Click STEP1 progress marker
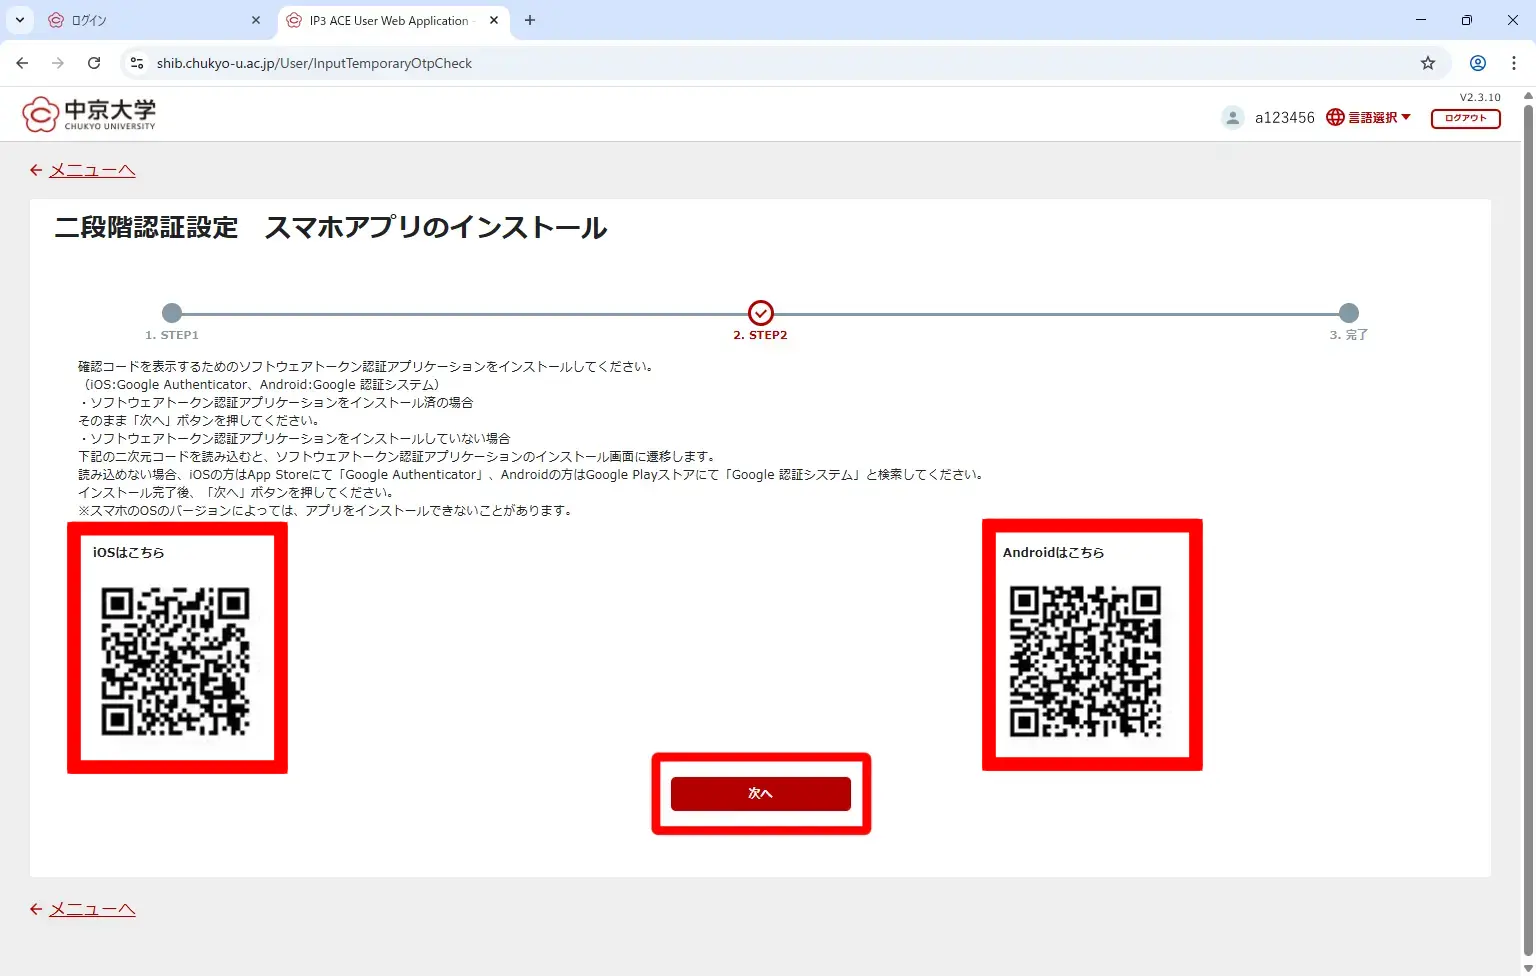Viewport: 1536px width, 976px height. tap(172, 313)
